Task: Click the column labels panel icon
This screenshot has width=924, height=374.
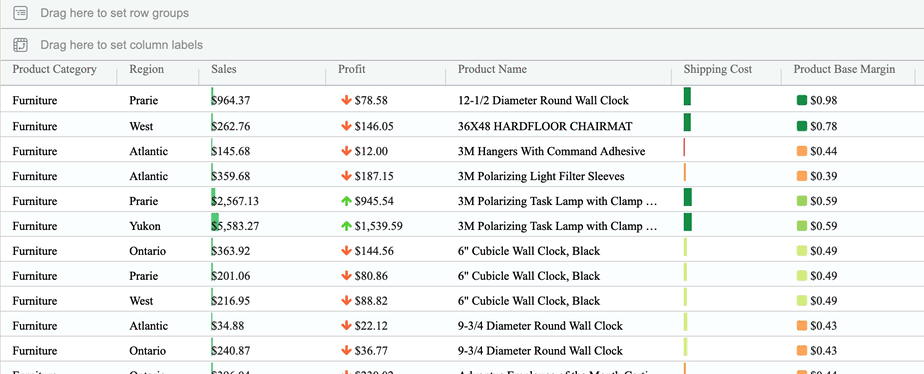Action: click(x=21, y=45)
